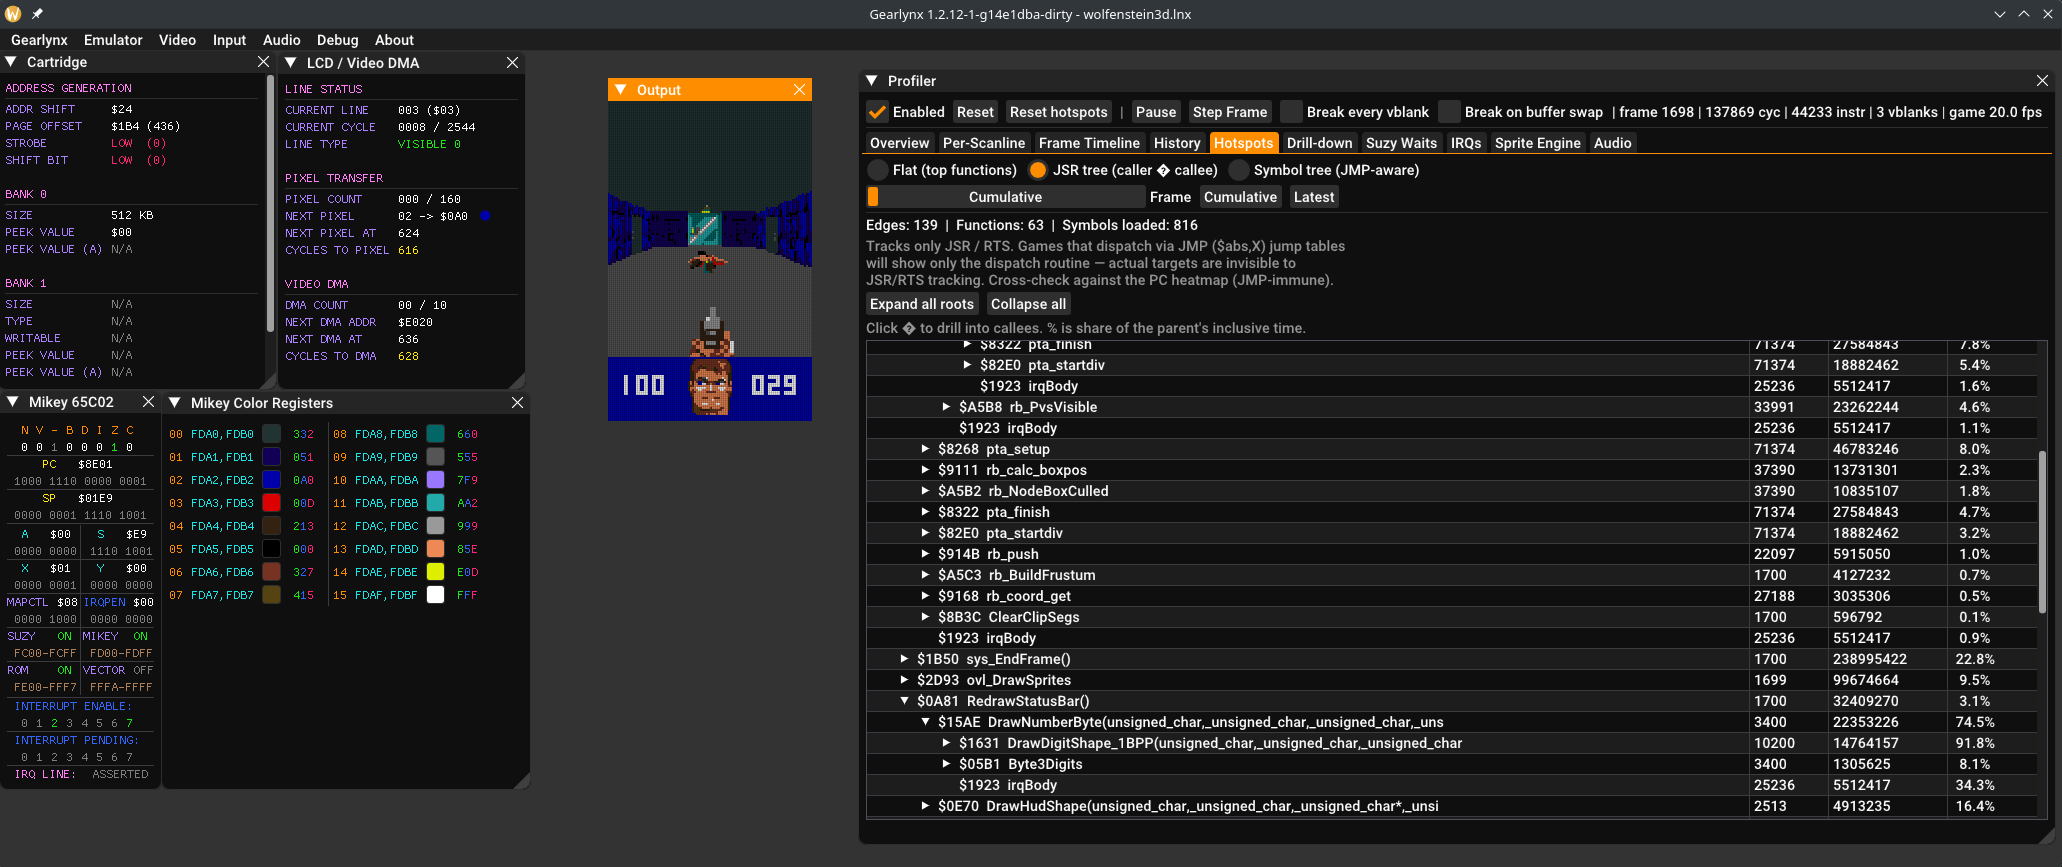This screenshot has height=867, width=2062.
Task: Click the yellow color swatch for register 14
Action: (x=435, y=572)
